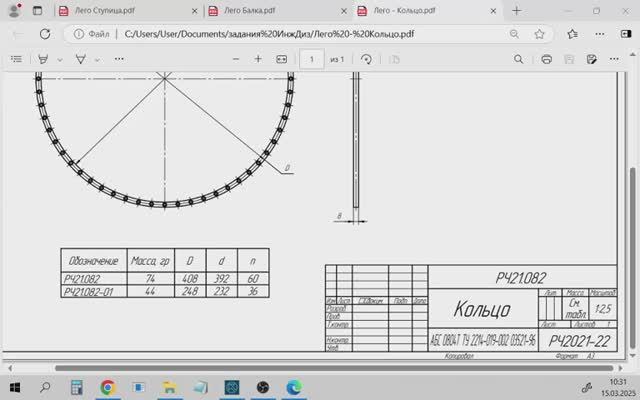Close the Лего - Кольцо.pdf tab

[493, 11]
